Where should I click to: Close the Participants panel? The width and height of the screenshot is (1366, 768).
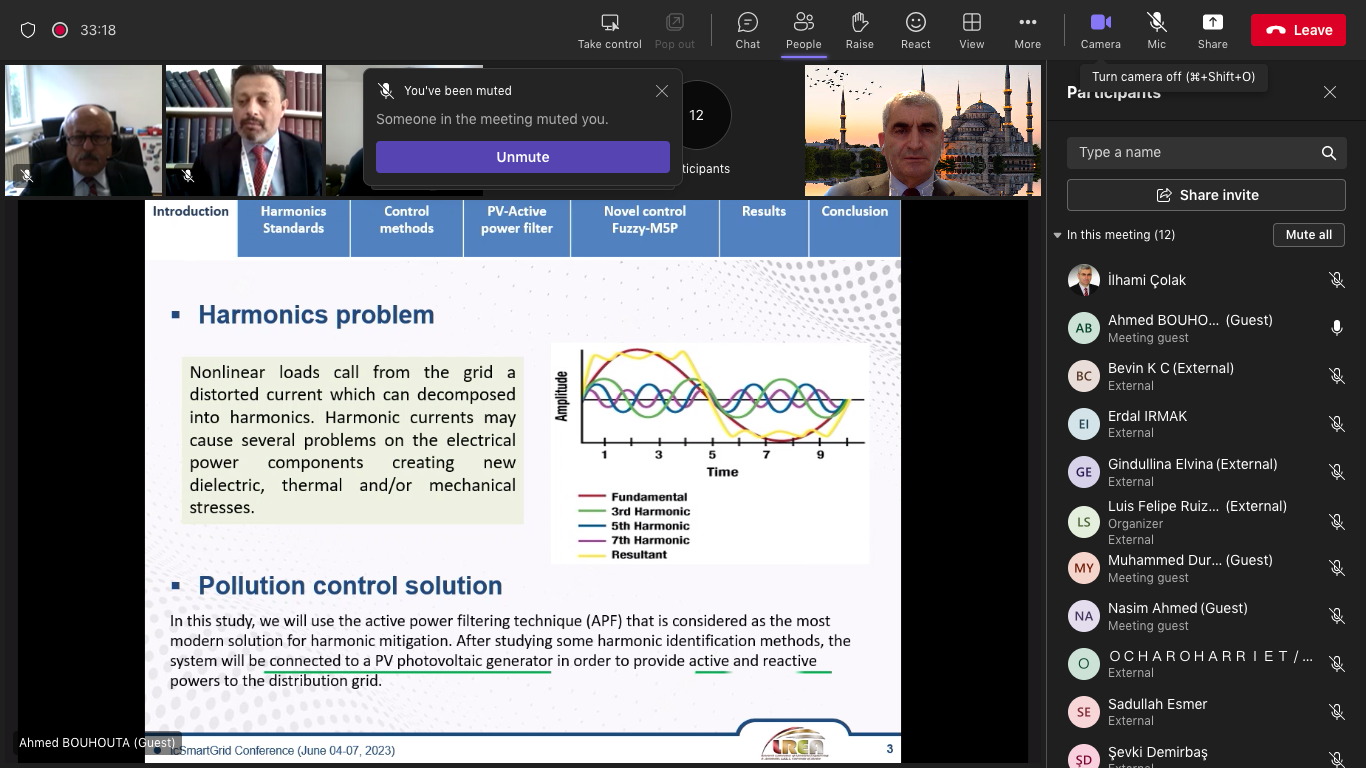tap(1330, 92)
